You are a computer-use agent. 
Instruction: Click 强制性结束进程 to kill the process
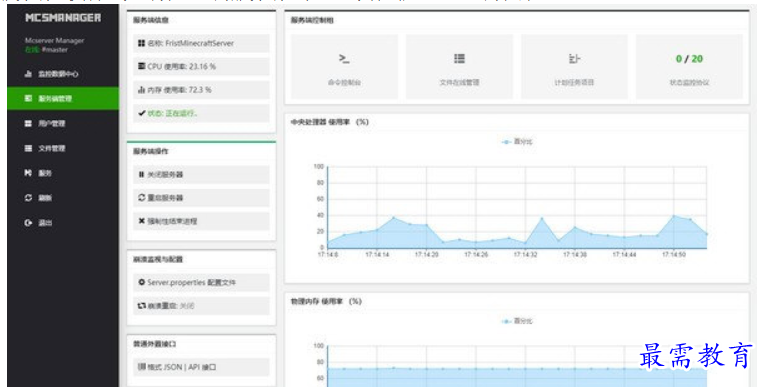201,221
